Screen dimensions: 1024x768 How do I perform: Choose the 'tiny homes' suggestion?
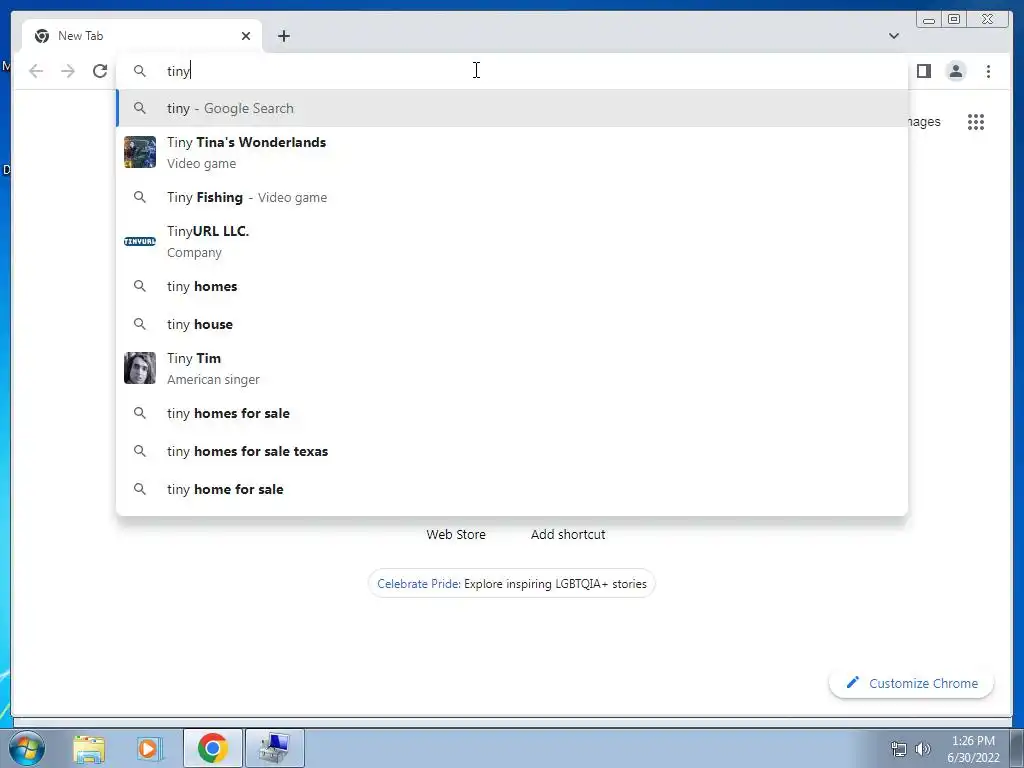click(x=512, y=286)
